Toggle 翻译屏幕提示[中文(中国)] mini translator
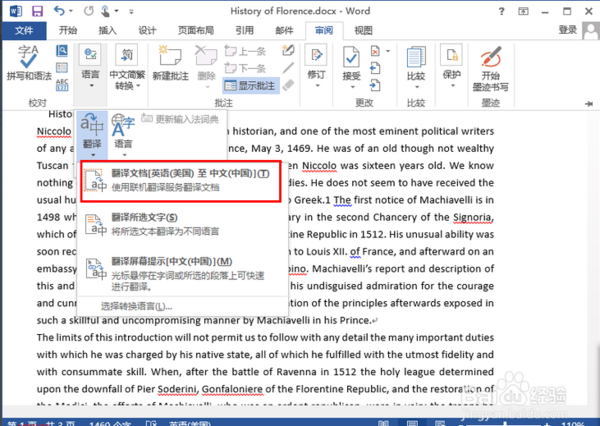The width and height of the screenshot is (600, 426). tap(182, 273)
